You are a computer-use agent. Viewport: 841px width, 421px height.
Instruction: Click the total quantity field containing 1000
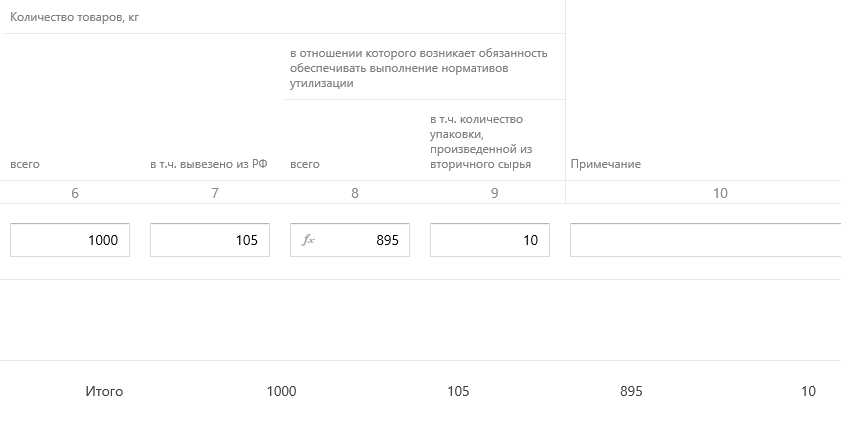tap(70, 240)
